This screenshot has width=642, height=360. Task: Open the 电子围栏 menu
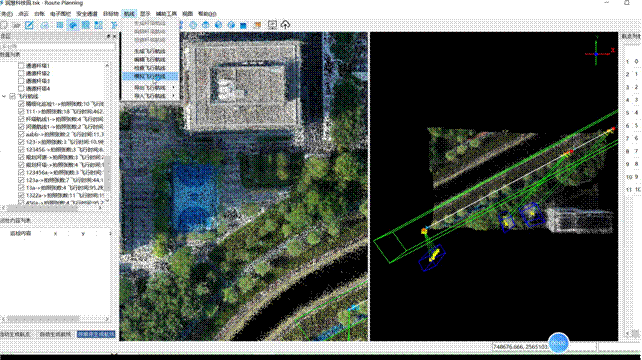pyautogui.click(x=61, y=14)
